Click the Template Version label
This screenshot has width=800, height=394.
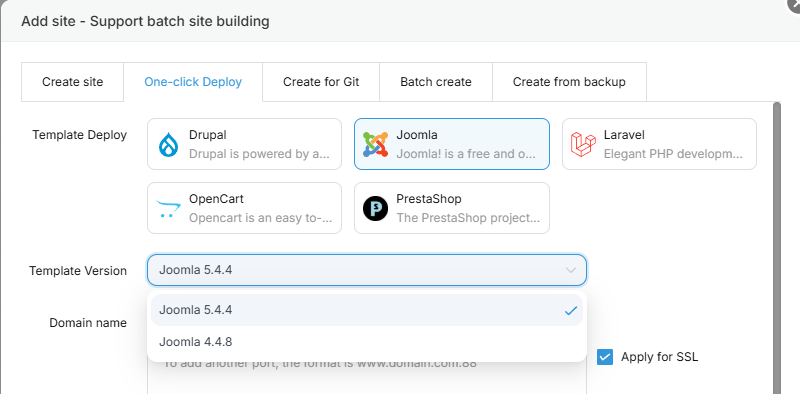coord(78,270)
